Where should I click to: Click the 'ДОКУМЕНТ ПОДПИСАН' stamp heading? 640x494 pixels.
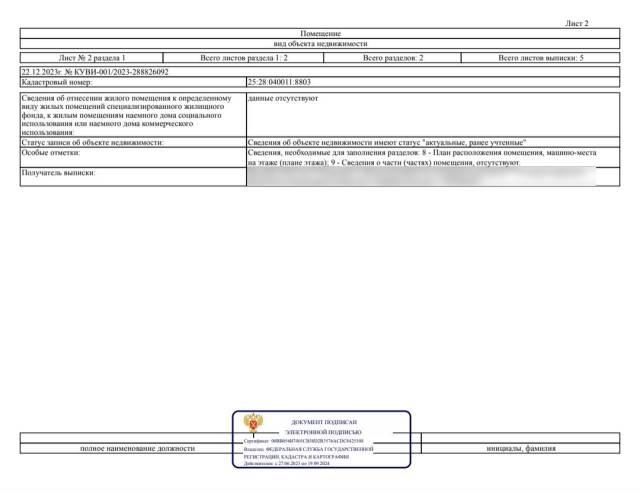[323, 422]
